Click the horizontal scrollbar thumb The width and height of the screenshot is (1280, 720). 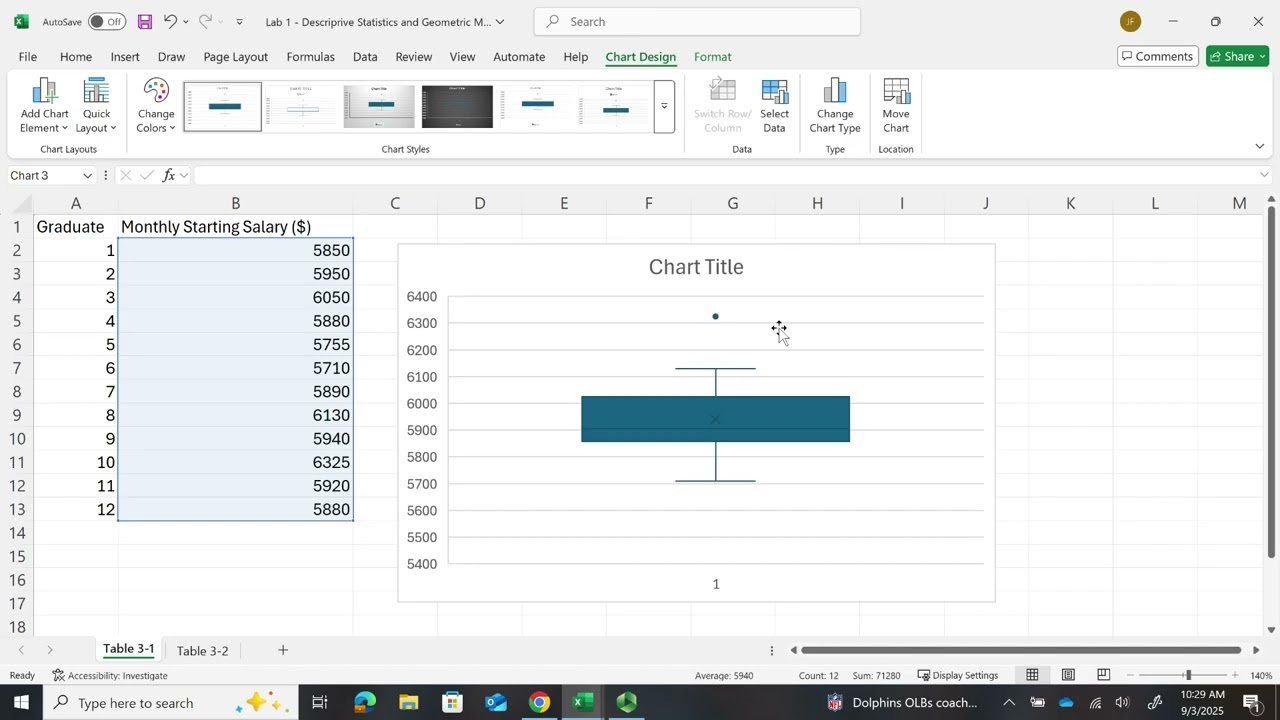click(x=1022, y=650)
